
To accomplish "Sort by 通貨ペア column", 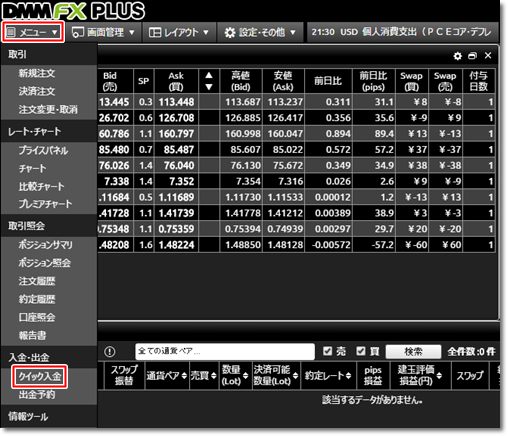I will [167, 376].
